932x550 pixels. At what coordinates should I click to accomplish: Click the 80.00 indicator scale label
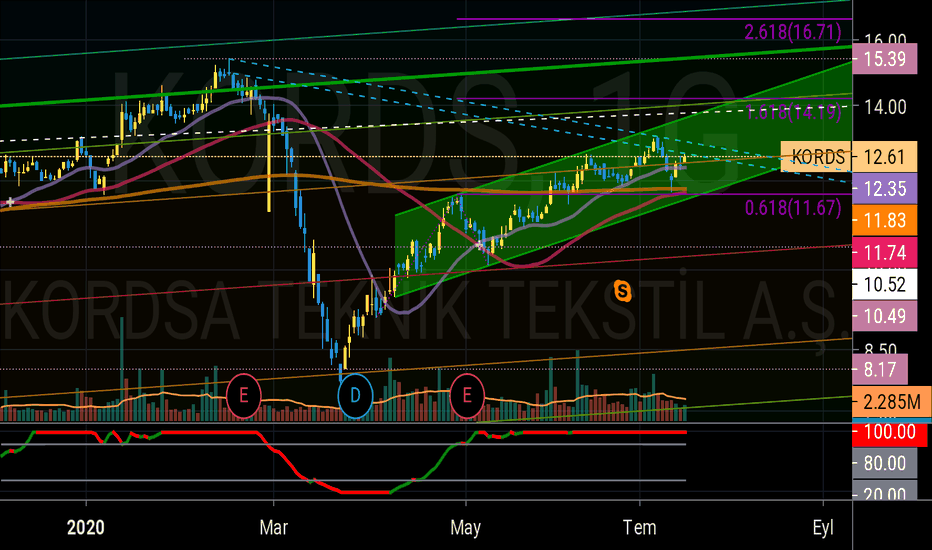point(884,463)
